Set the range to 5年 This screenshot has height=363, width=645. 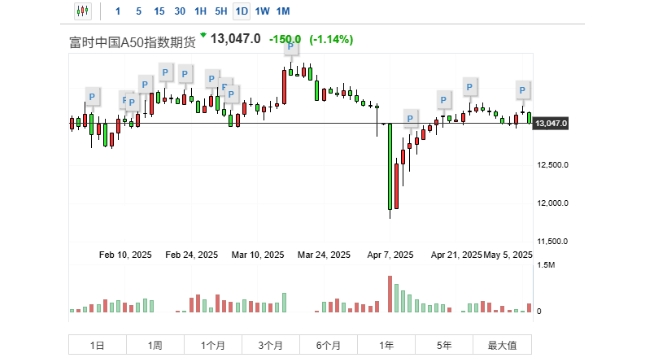[x=444, y=345]
